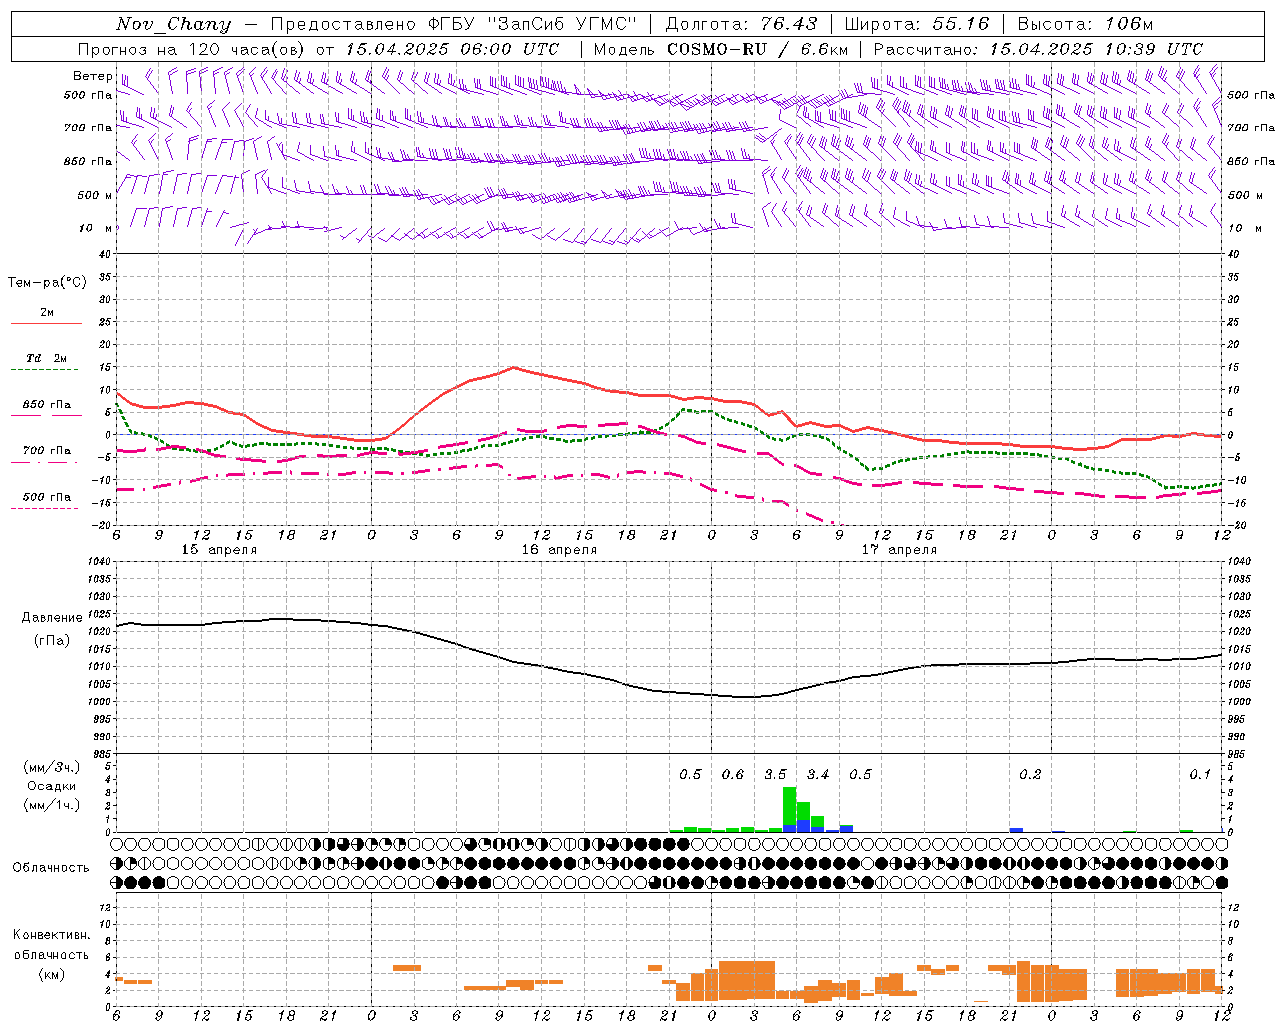Click the Тем-ра(°C) temperature panel label
1280x1024 pixels.
[x=47, y=283]
